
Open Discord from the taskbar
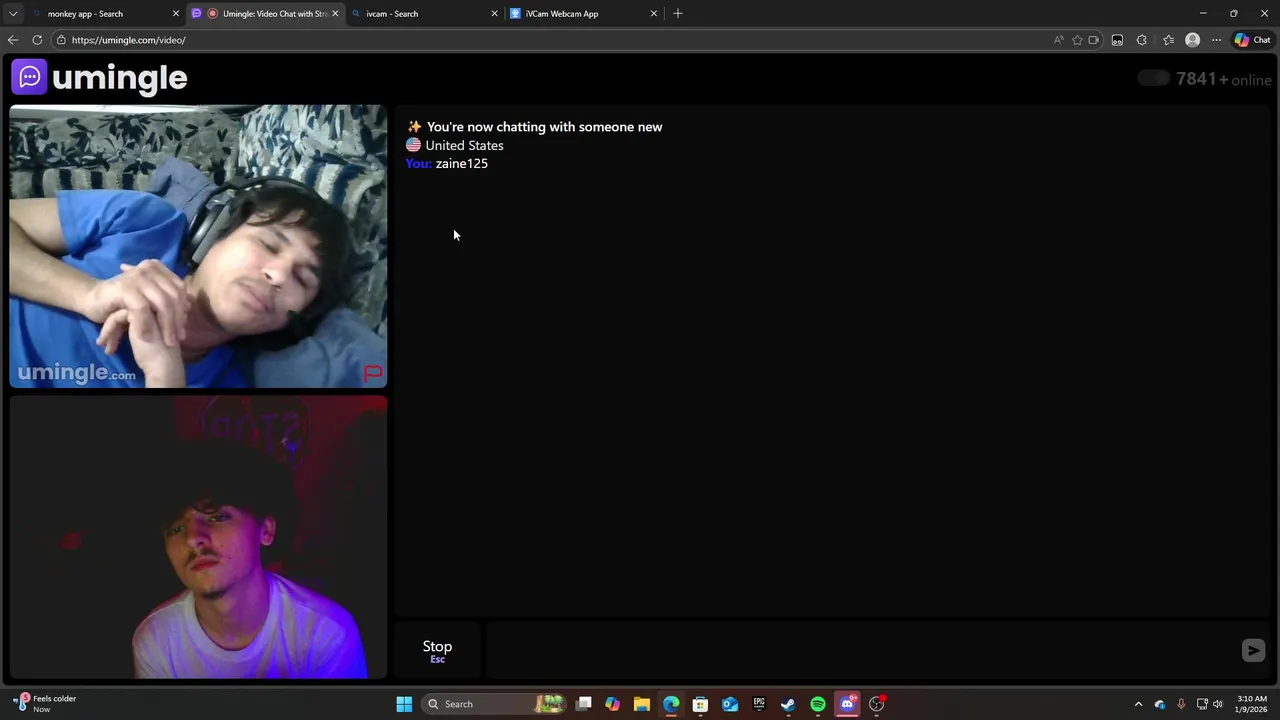(848, 704)
